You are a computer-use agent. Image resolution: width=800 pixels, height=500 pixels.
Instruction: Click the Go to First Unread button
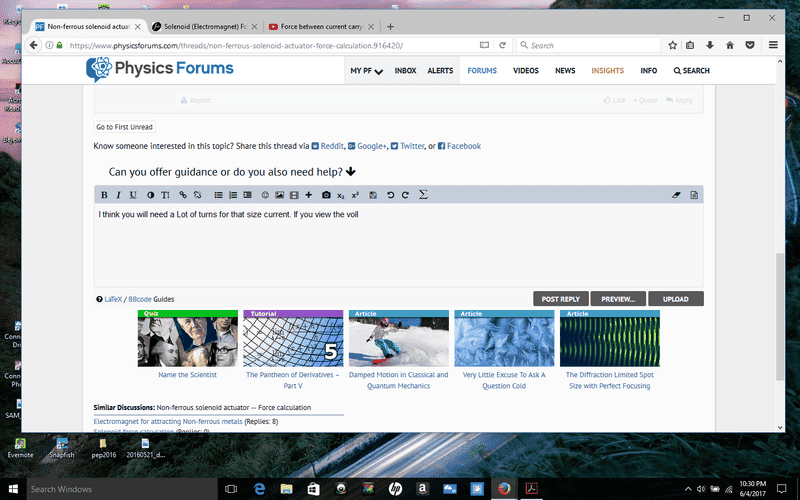[x=124, y=127]
